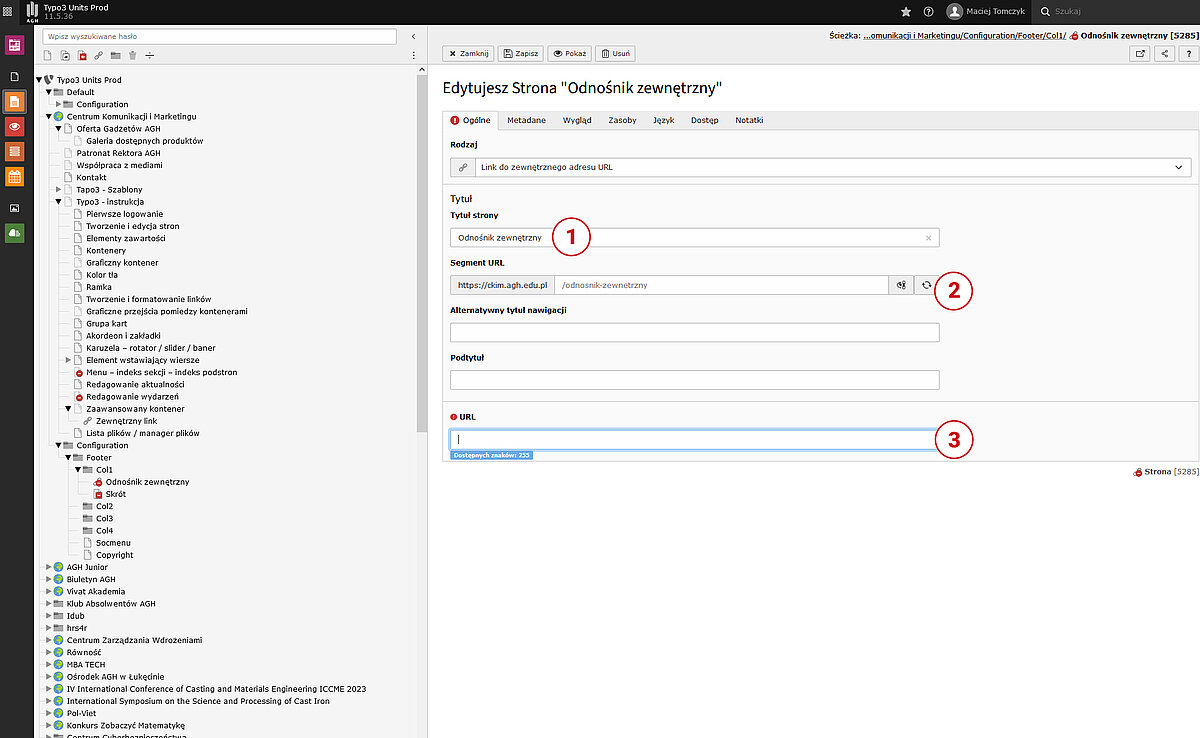Click the share page icon button
The width and height of the screenshot is (1200, 738).
tap(1164, 54)
